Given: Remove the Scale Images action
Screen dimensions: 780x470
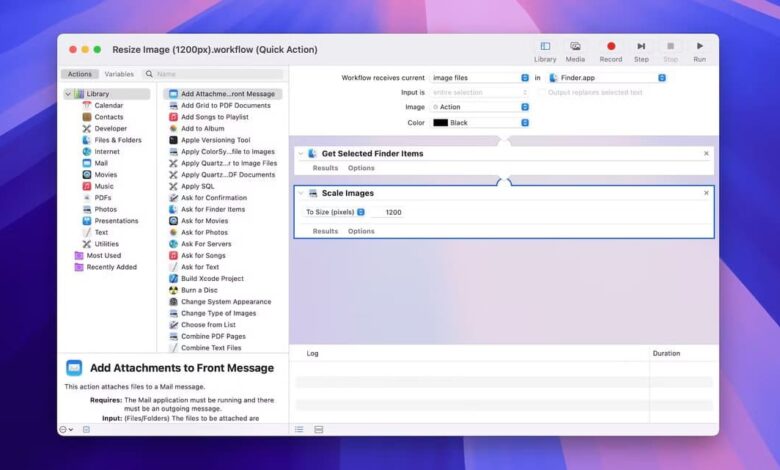Looking at the screenshot, I should click(x=706, y=193).
